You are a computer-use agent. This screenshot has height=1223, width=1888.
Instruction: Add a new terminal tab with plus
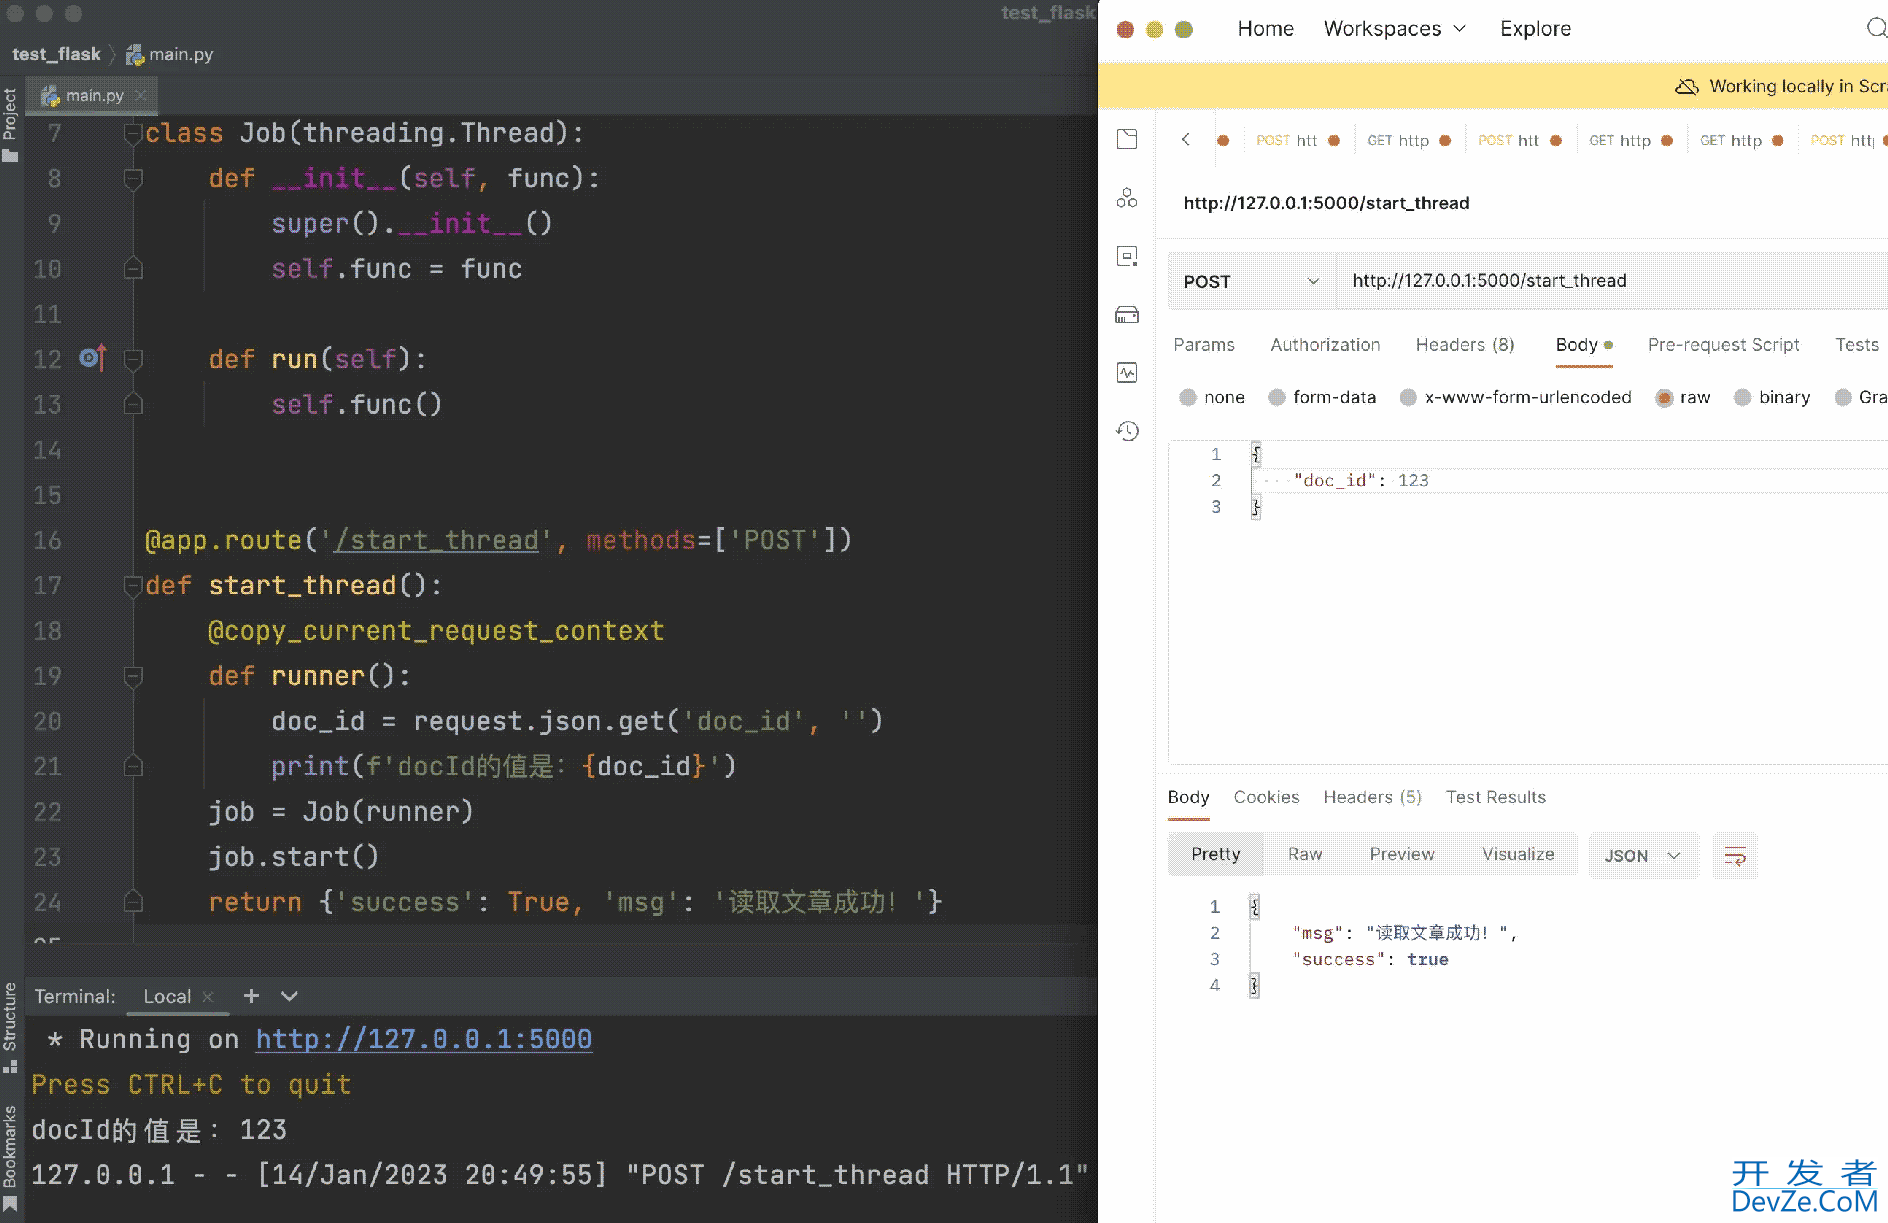point(251,996)
